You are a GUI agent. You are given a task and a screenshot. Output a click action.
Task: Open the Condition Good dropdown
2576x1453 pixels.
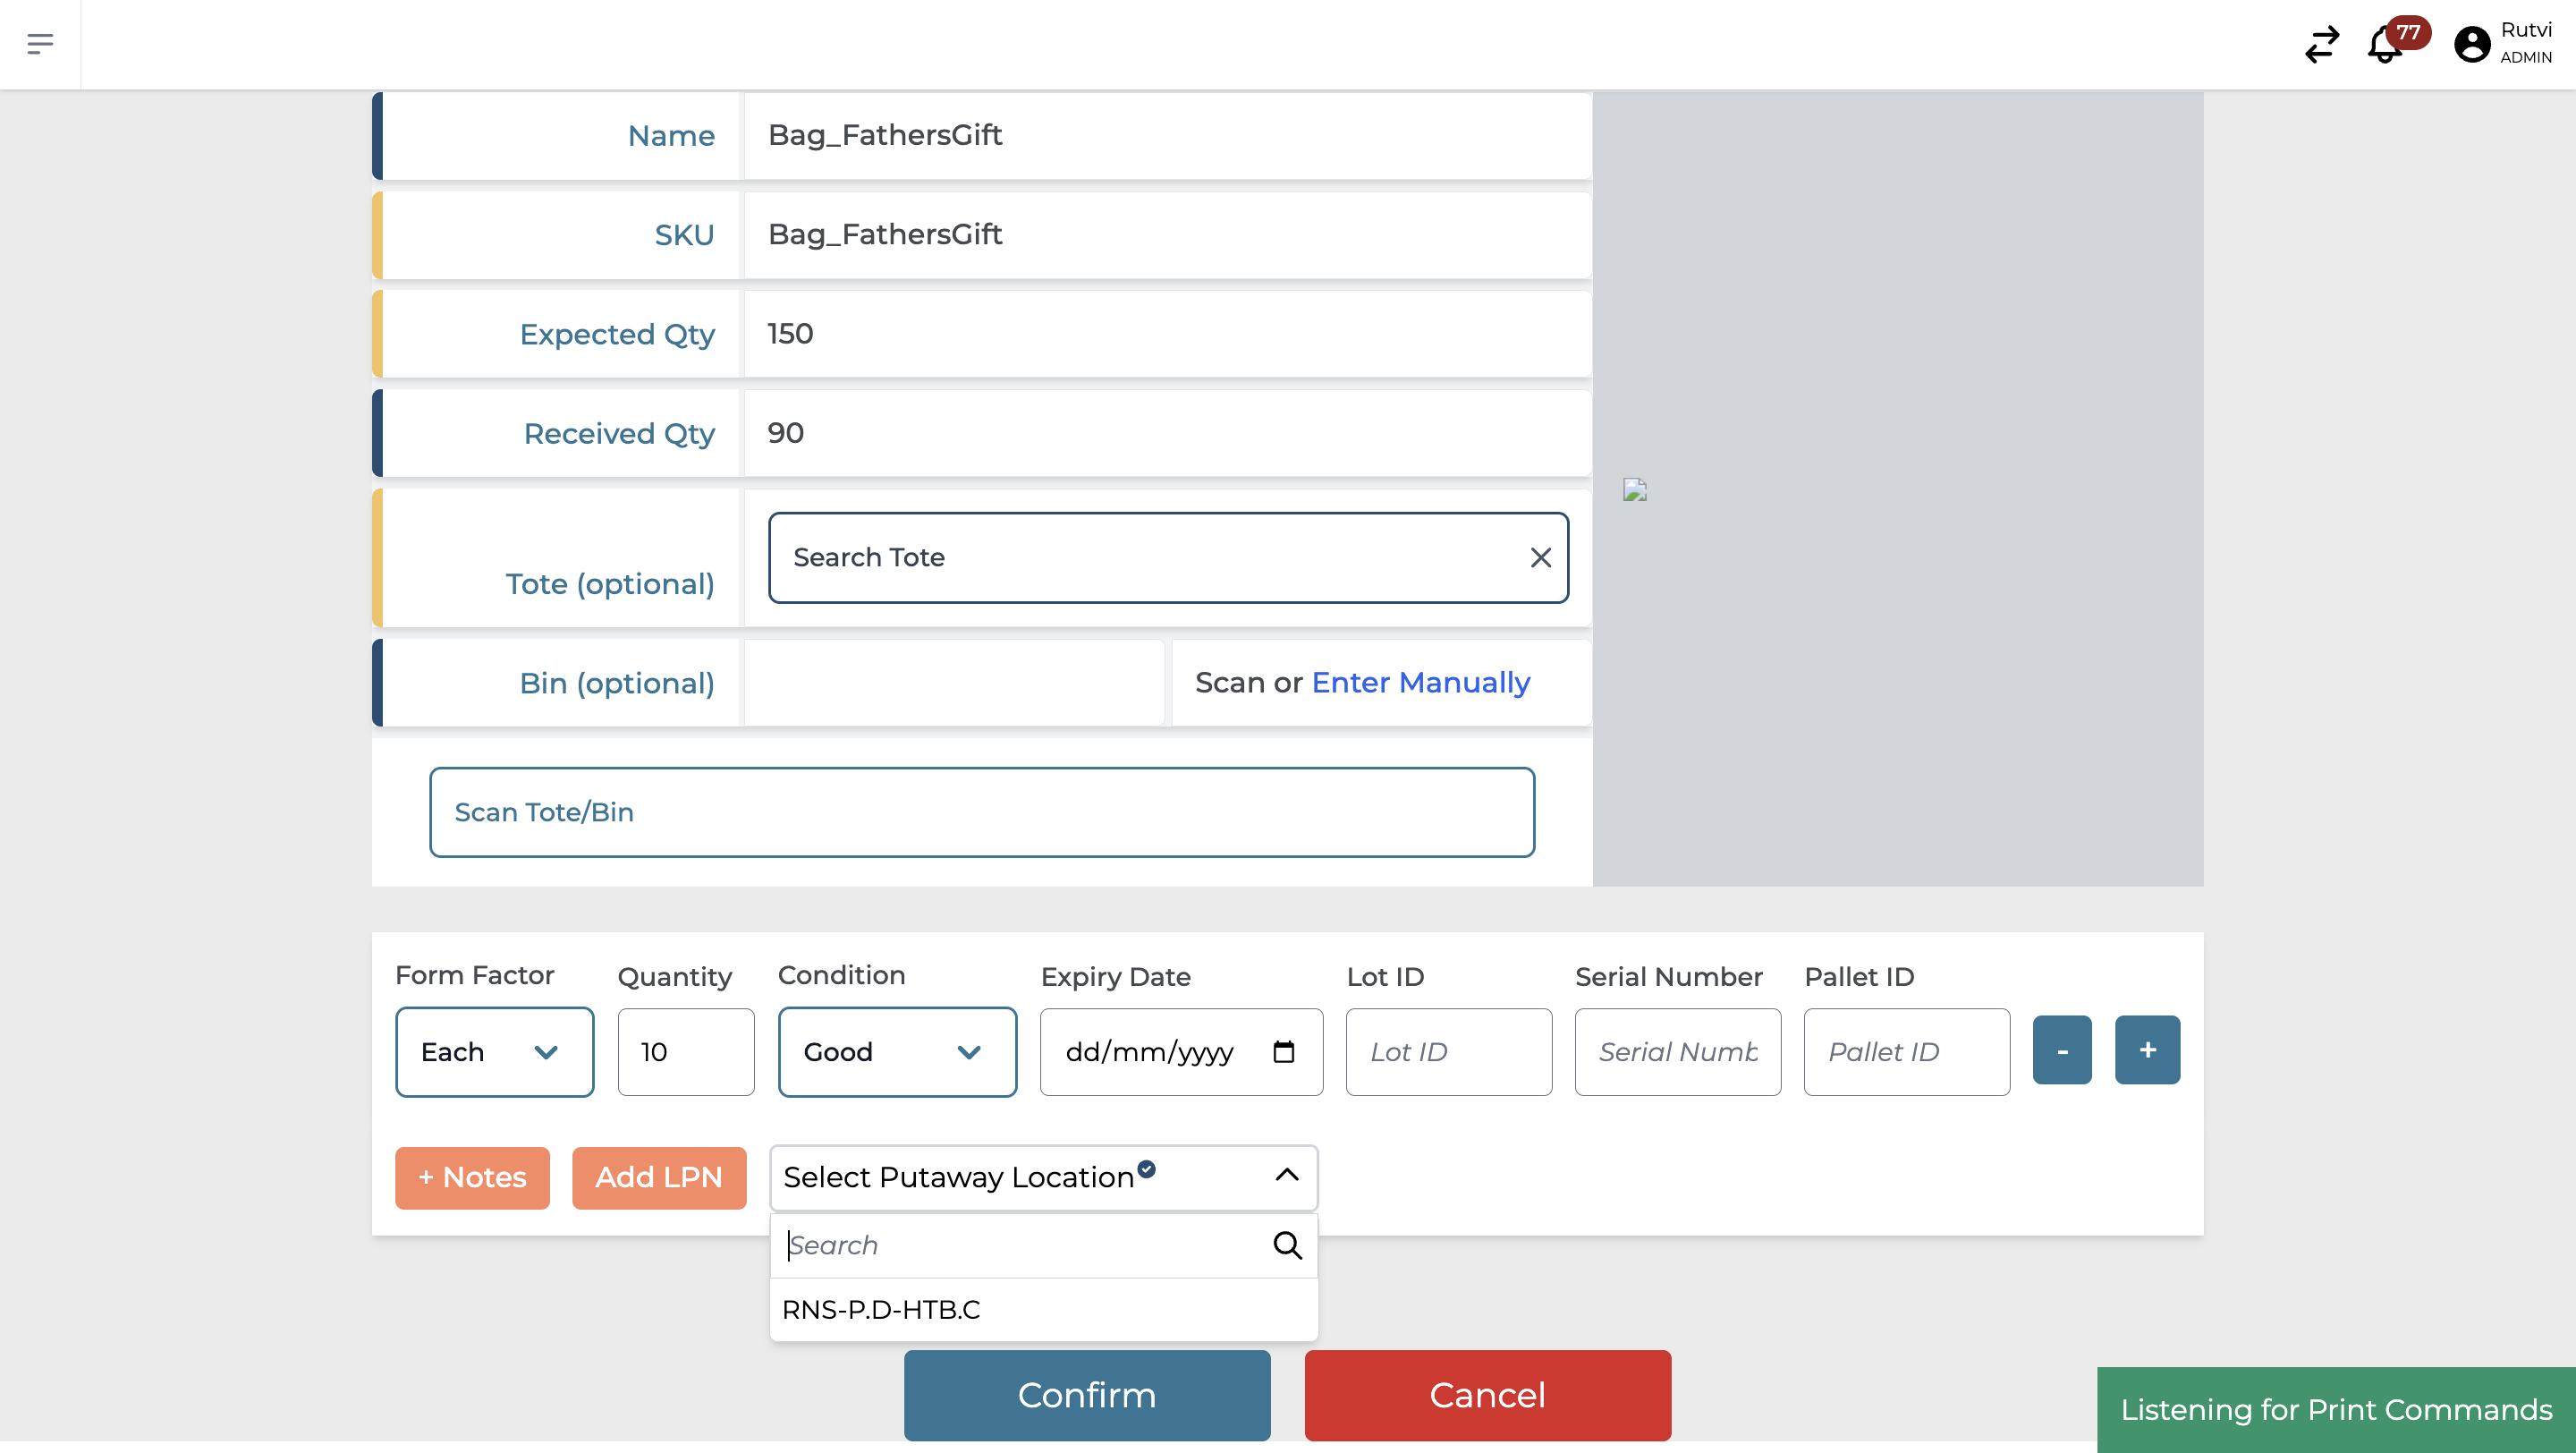[896, 1052]
